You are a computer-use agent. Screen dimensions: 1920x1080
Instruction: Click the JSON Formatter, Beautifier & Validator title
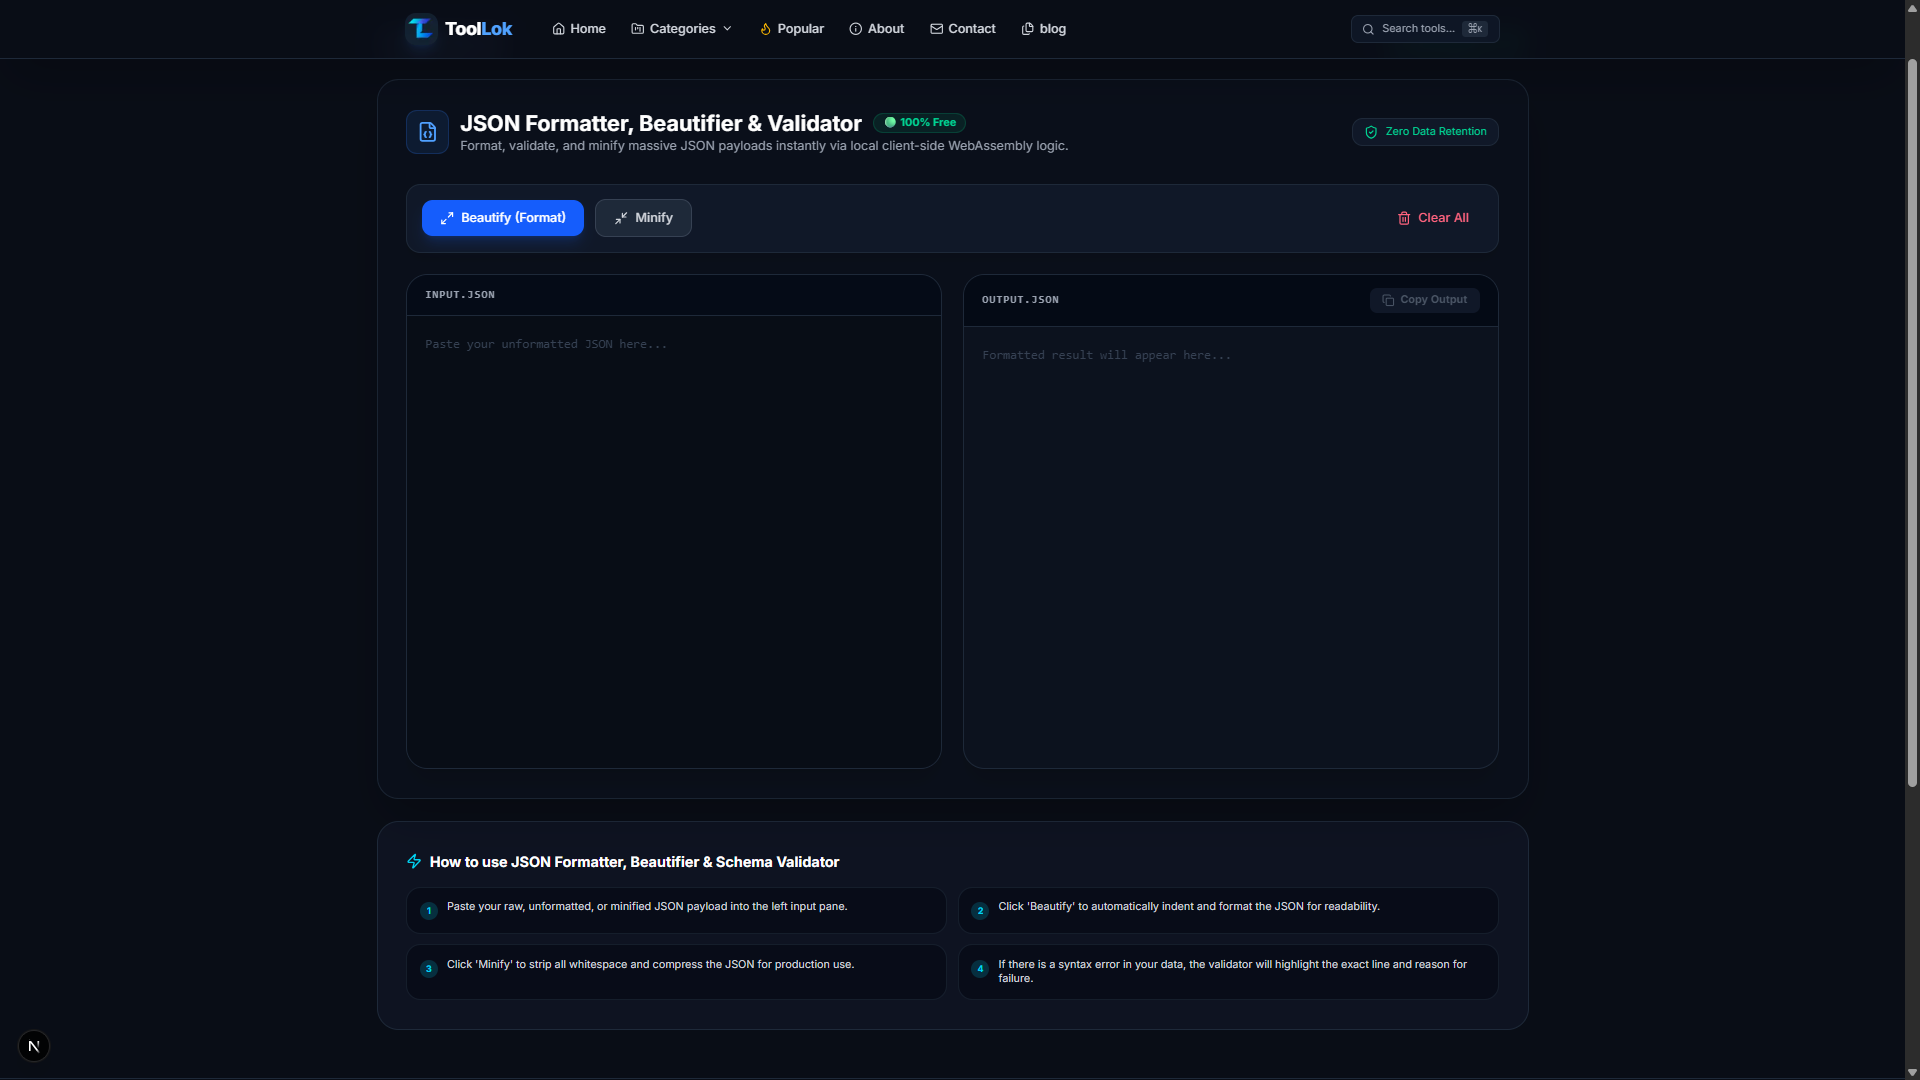[660, 123]
